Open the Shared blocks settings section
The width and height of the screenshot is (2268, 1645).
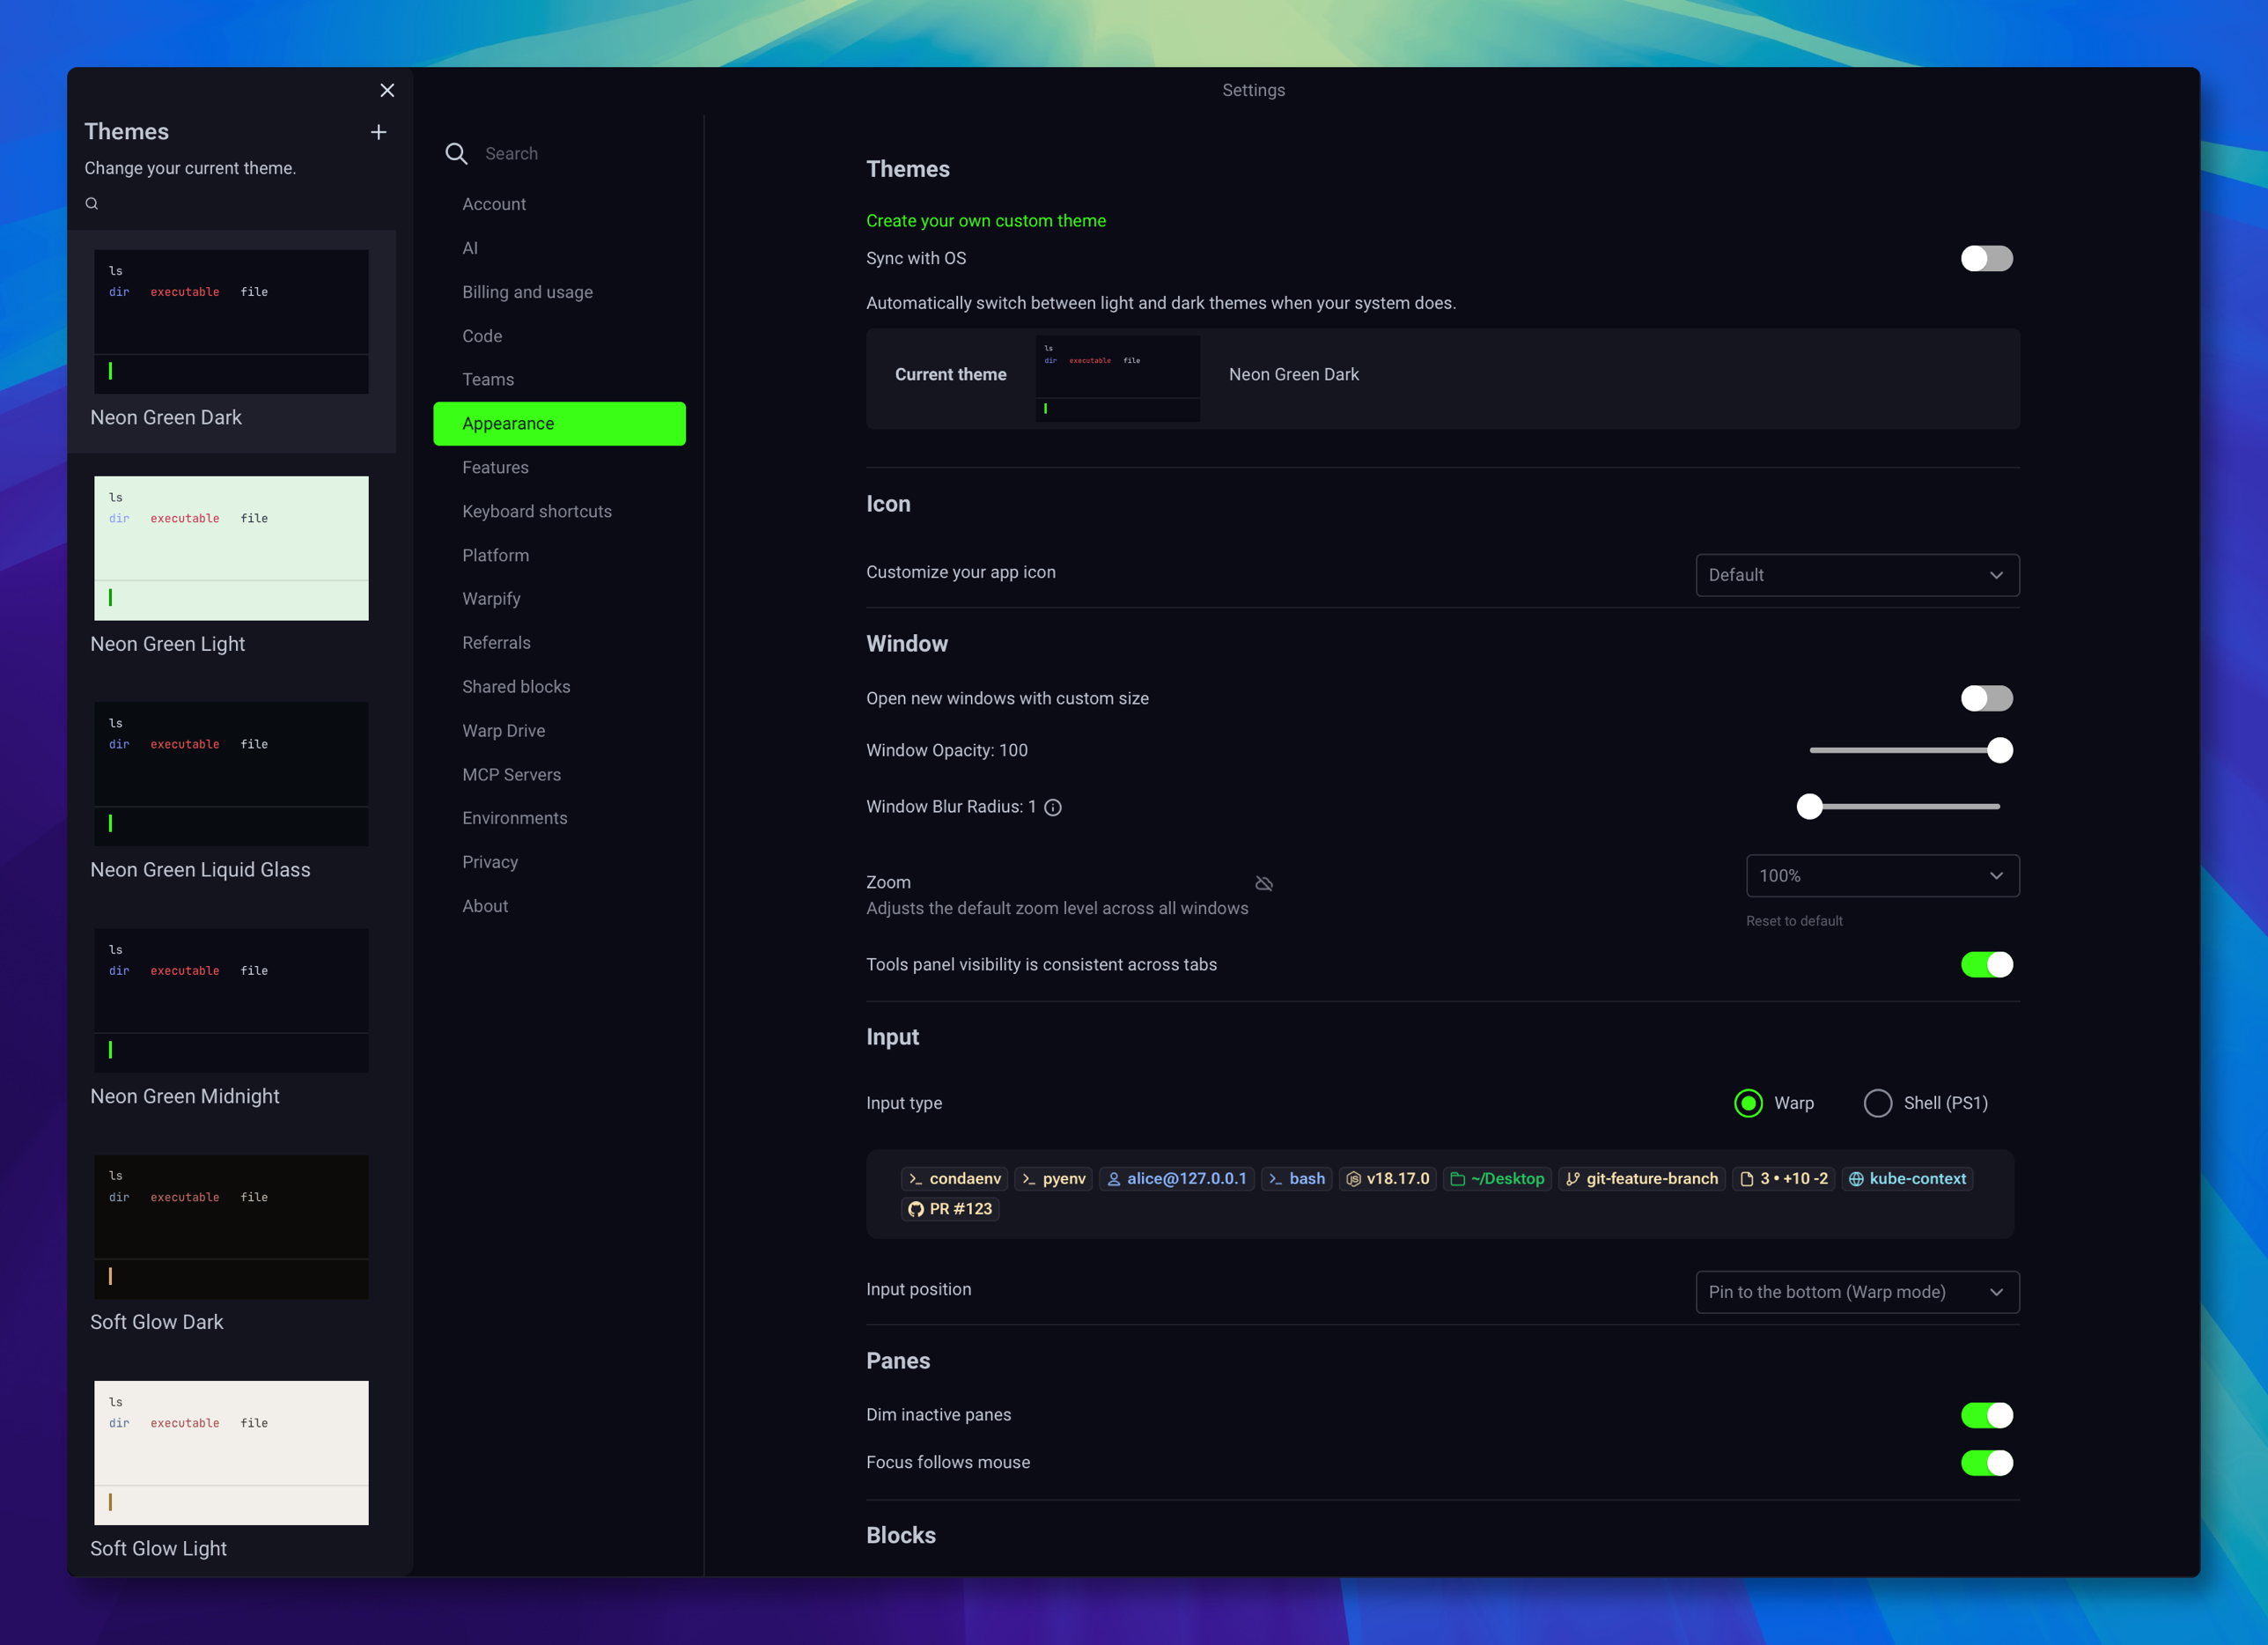click(x=559, y=687)
